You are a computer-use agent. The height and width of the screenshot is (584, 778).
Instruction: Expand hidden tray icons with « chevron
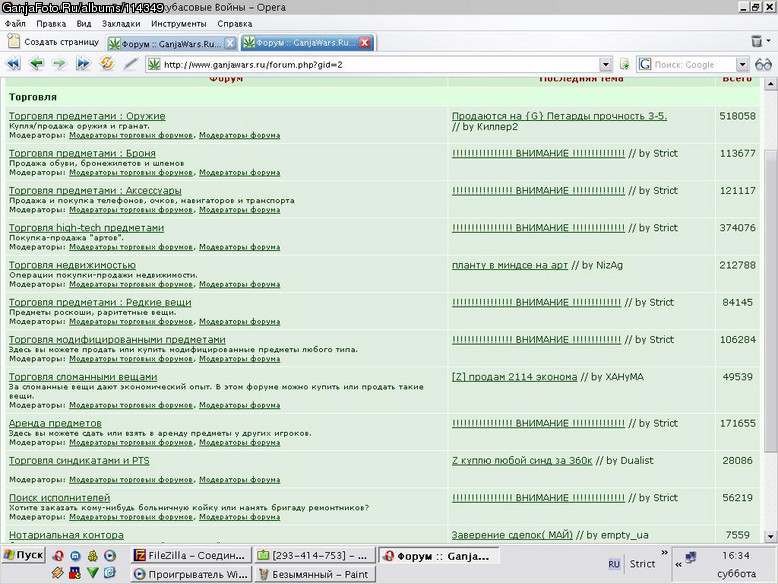678,564
